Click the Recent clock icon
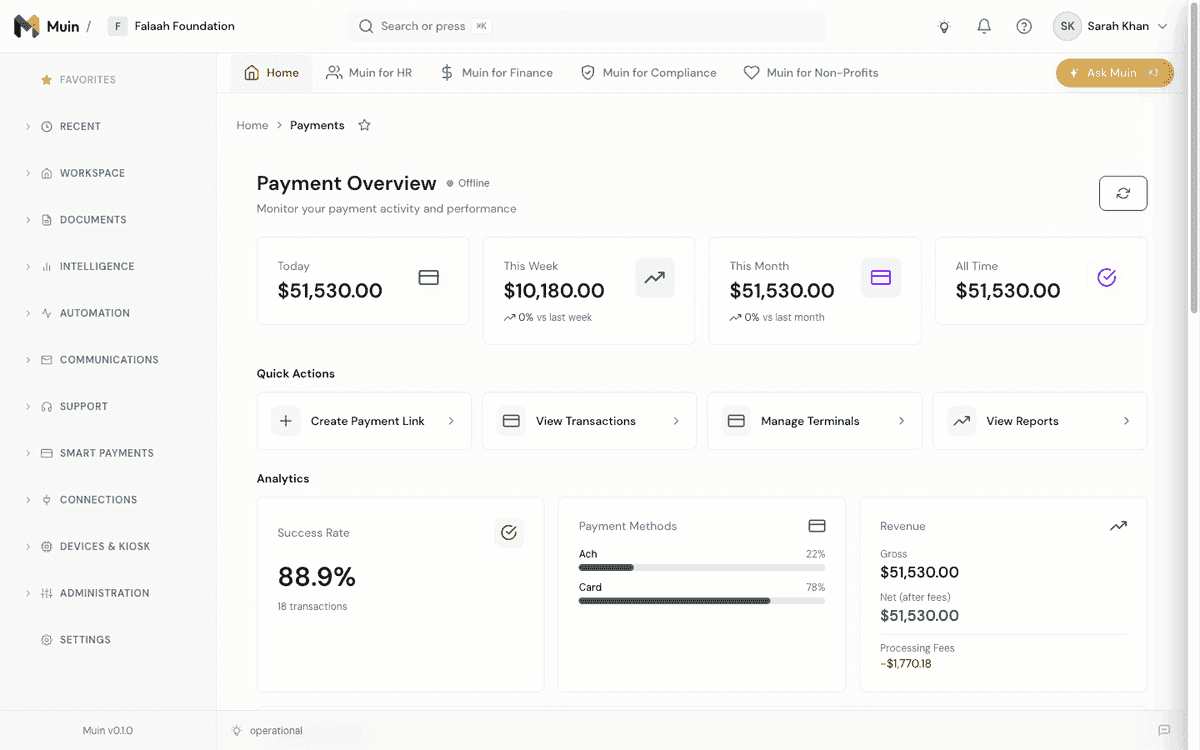Screen dimensions: 1200x750 click(x=46, y=127)
